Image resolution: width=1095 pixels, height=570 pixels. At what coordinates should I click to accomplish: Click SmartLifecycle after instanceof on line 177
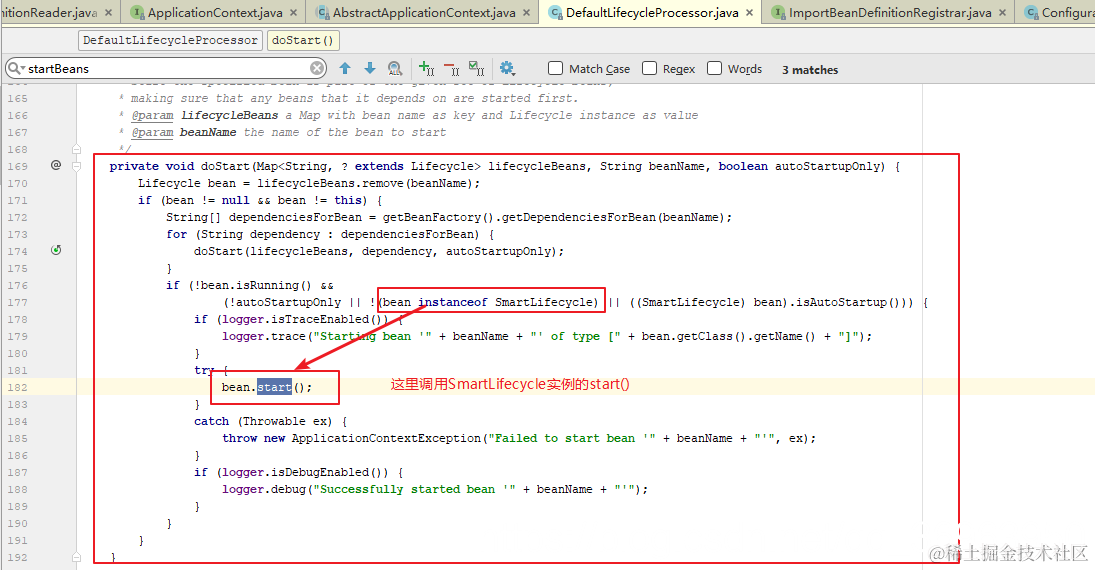[x=546, y=302]
